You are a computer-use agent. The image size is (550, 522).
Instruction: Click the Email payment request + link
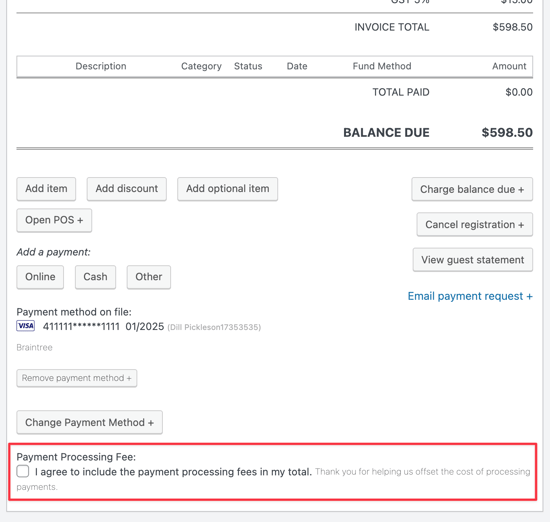(x=470, y=296)
